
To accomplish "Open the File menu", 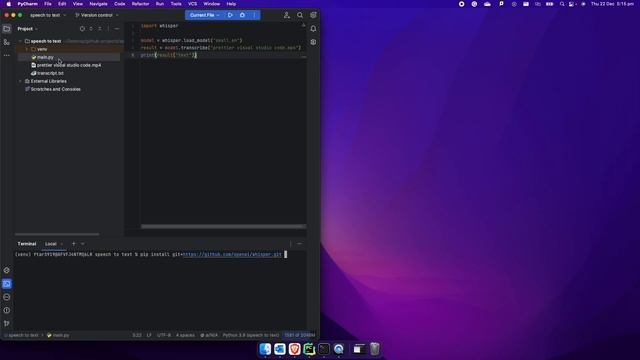I will 48,4.
